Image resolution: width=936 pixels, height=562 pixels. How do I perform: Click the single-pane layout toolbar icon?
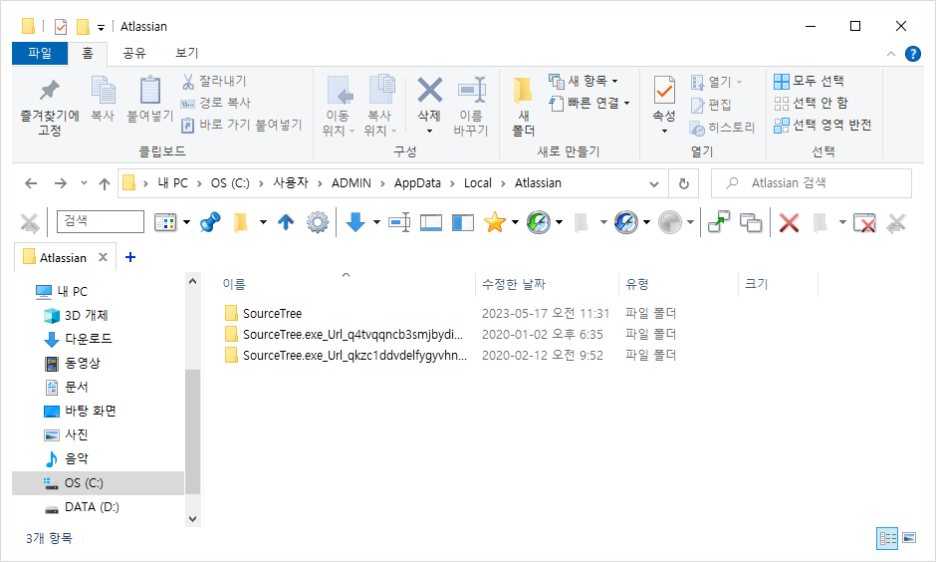(x=431, y=223)
